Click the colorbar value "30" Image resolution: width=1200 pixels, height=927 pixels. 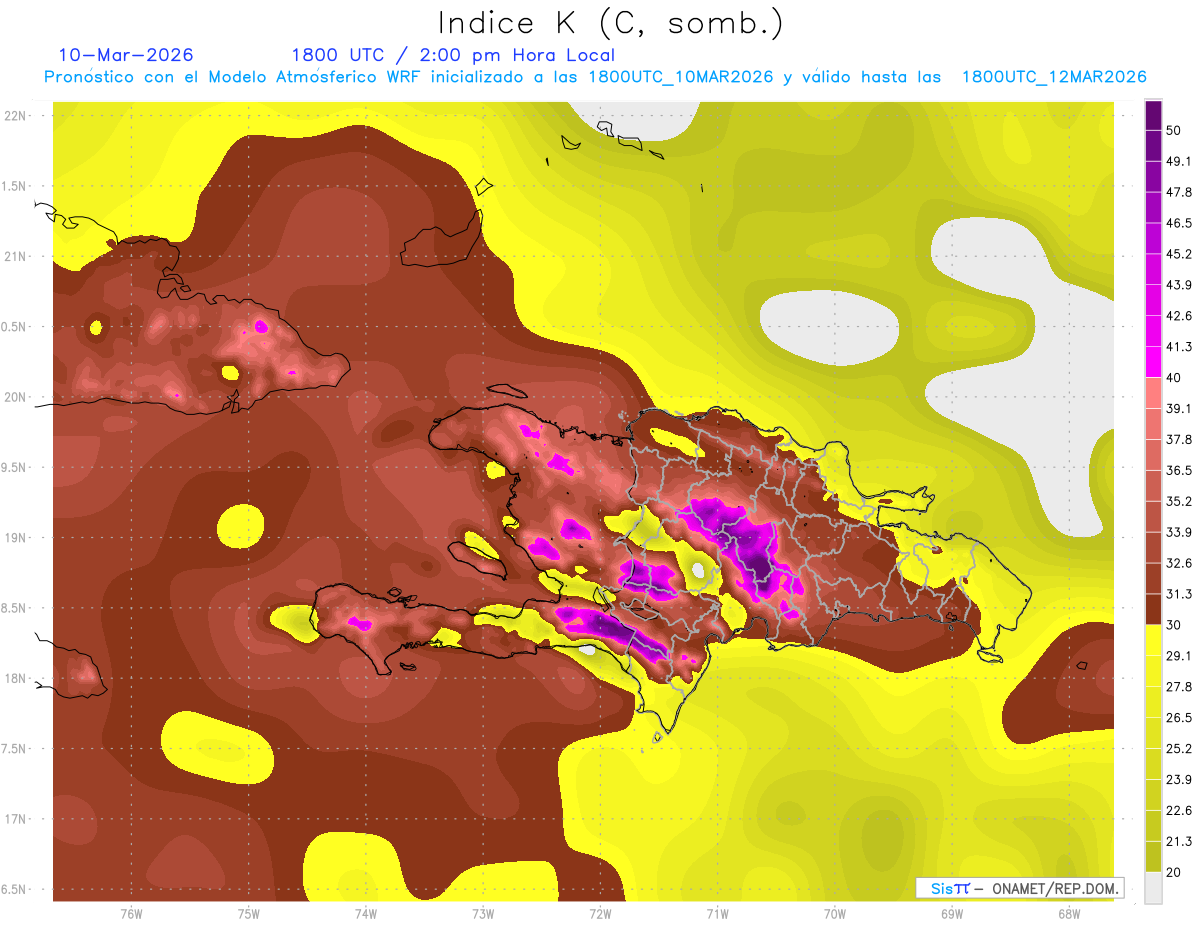pyautogui.click(x=1174, y=625)
